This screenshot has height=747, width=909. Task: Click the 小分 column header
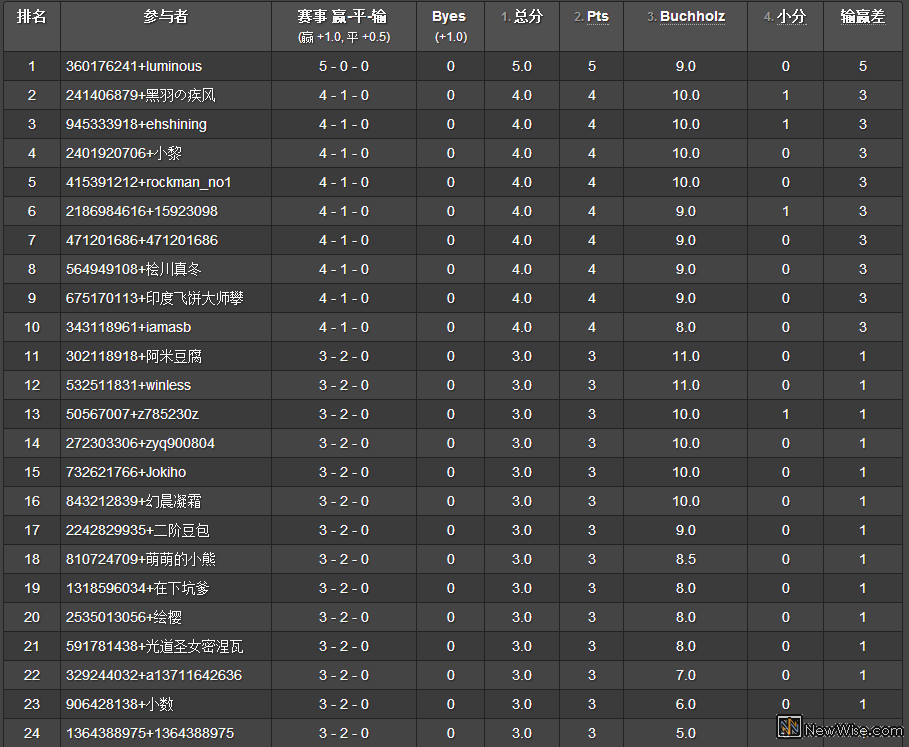coord(791,17)
